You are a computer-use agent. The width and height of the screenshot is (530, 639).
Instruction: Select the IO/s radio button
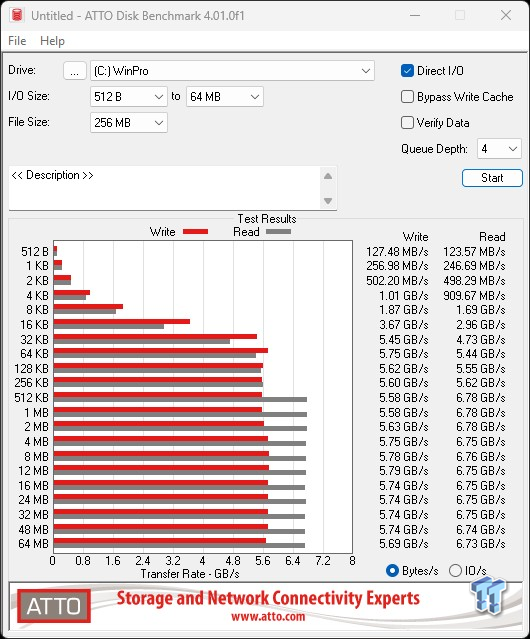[x=455, y=571]
